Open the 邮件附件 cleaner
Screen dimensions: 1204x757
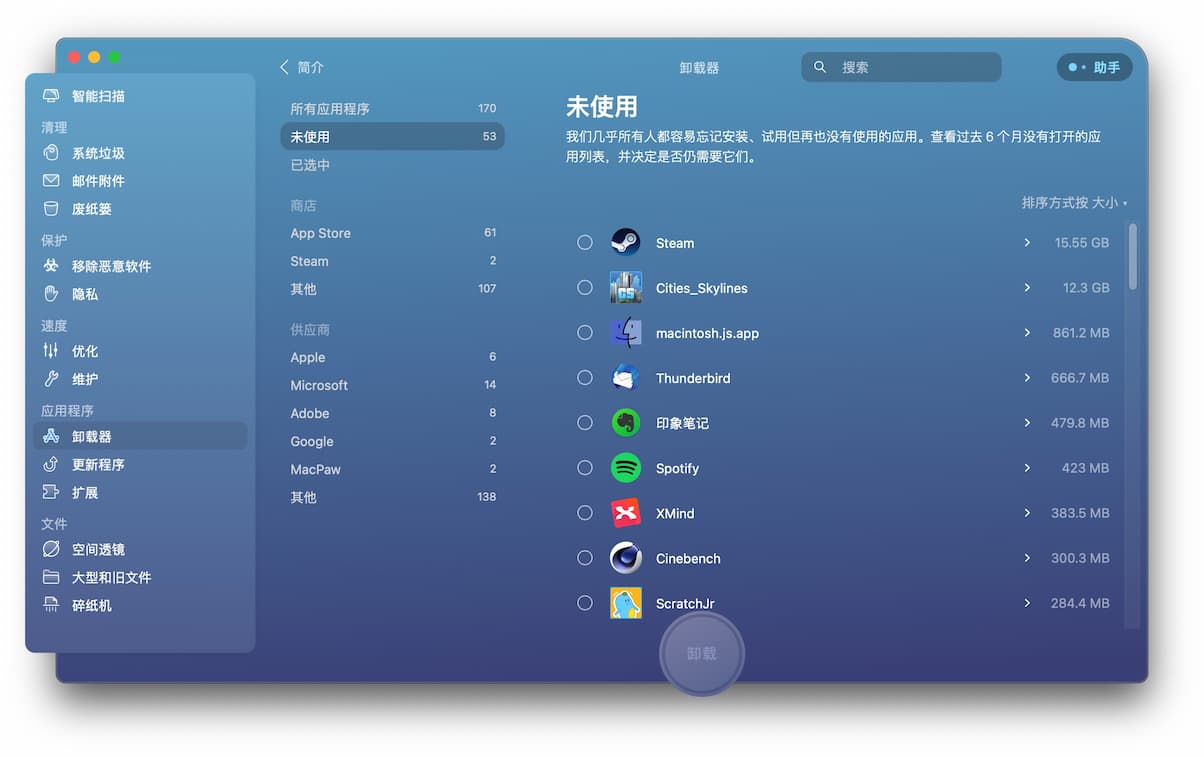[x=100, y=181]
